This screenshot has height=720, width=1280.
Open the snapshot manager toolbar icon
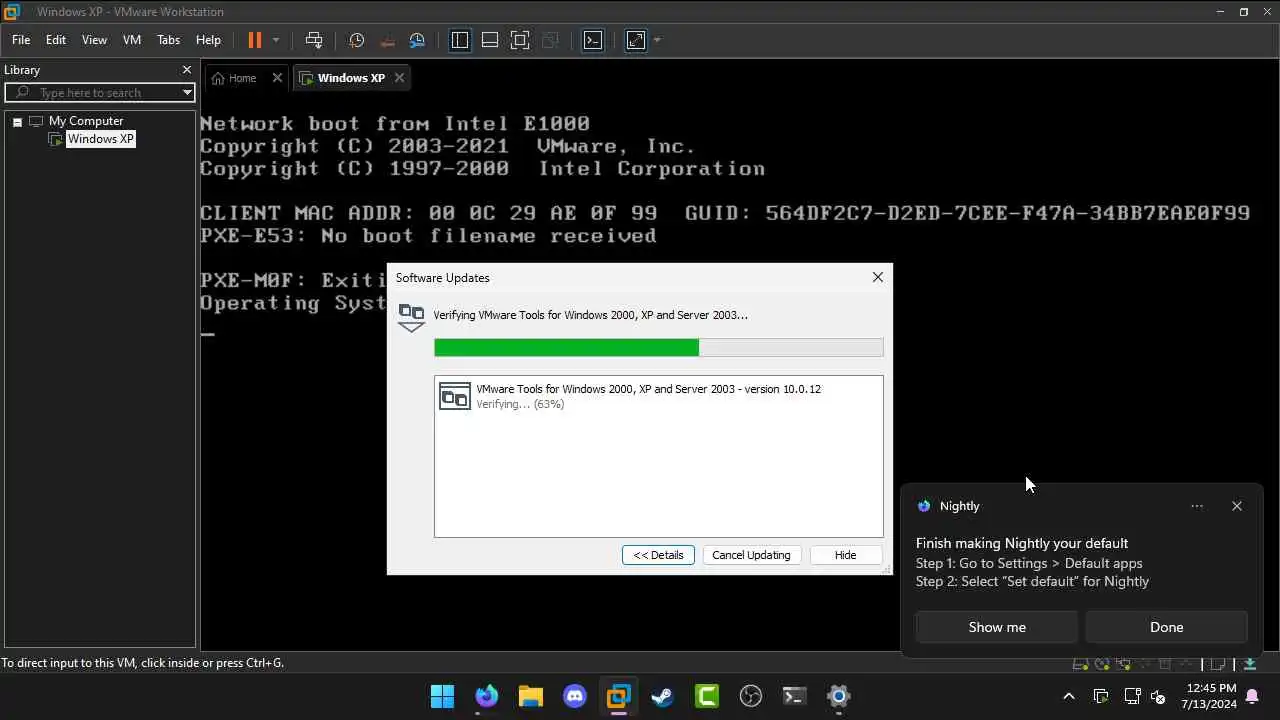pos(418,40)
